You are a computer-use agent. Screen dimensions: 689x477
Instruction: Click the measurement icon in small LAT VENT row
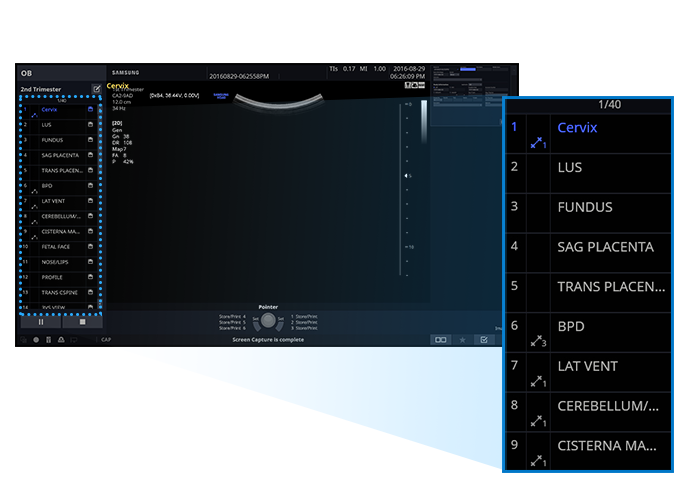click(x=34, y=206)
